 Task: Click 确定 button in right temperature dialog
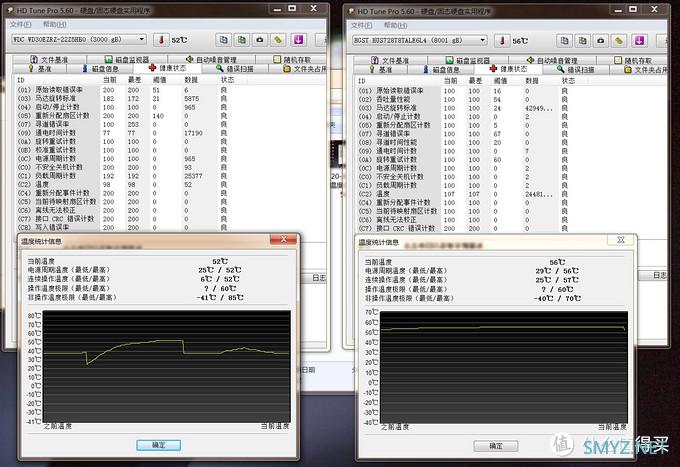(x=496, y=446)
